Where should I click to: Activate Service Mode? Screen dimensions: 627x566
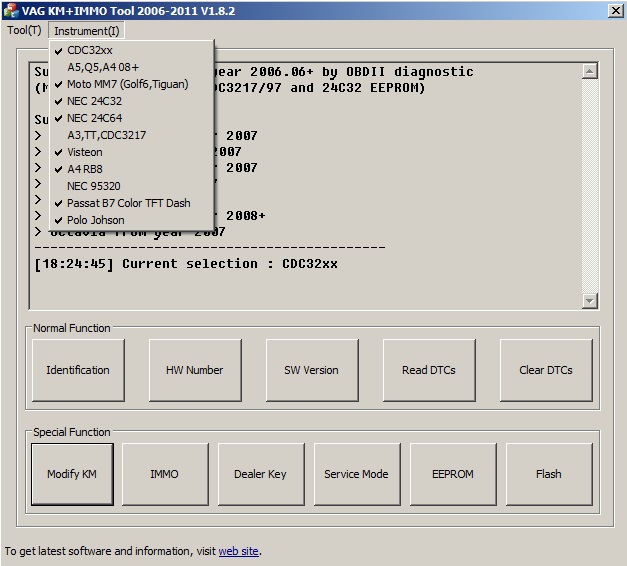click(x=357, y=474)
